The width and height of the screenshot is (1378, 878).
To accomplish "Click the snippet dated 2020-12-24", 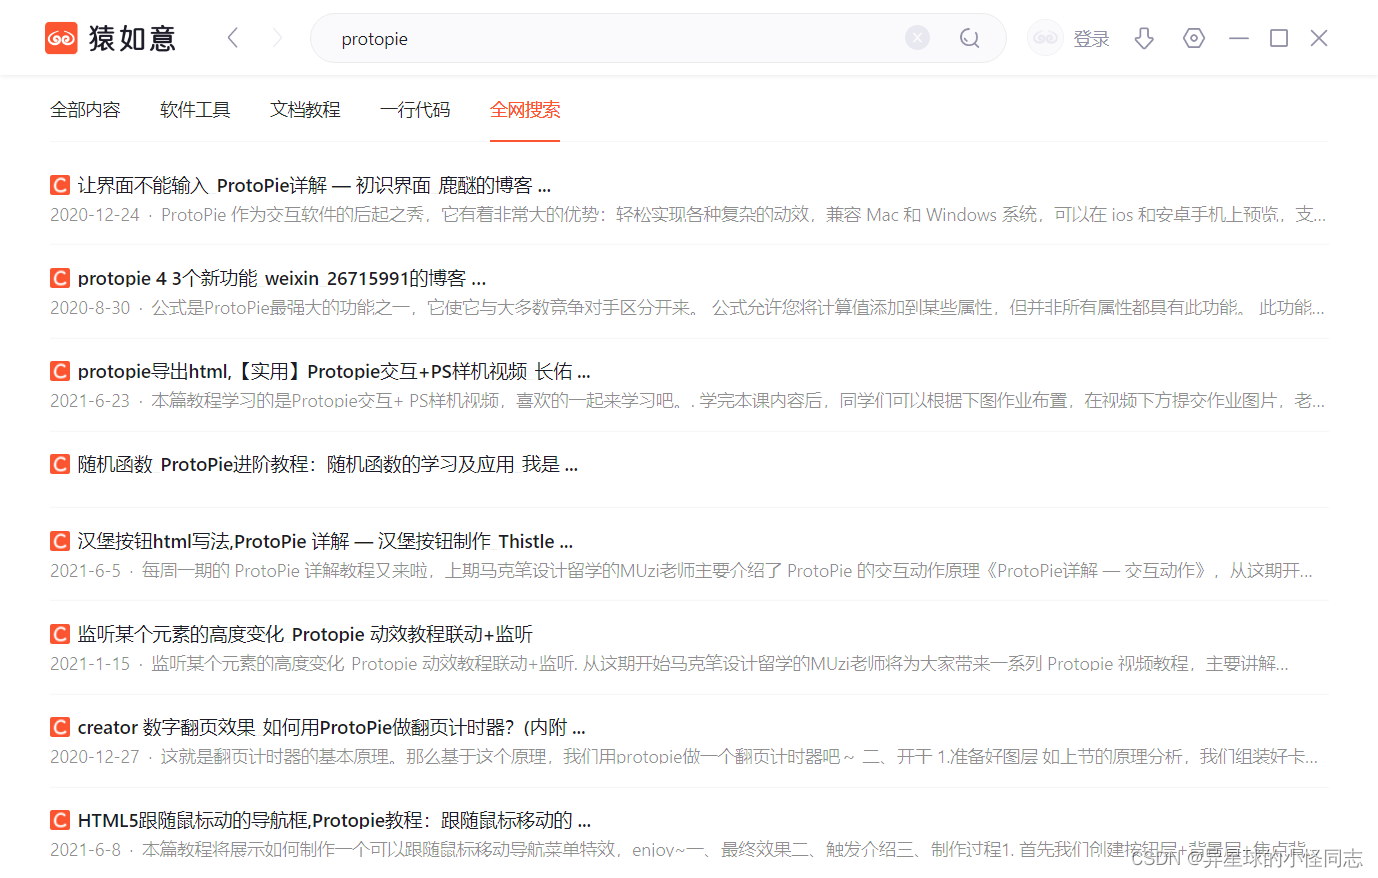I will coord(688,215).
